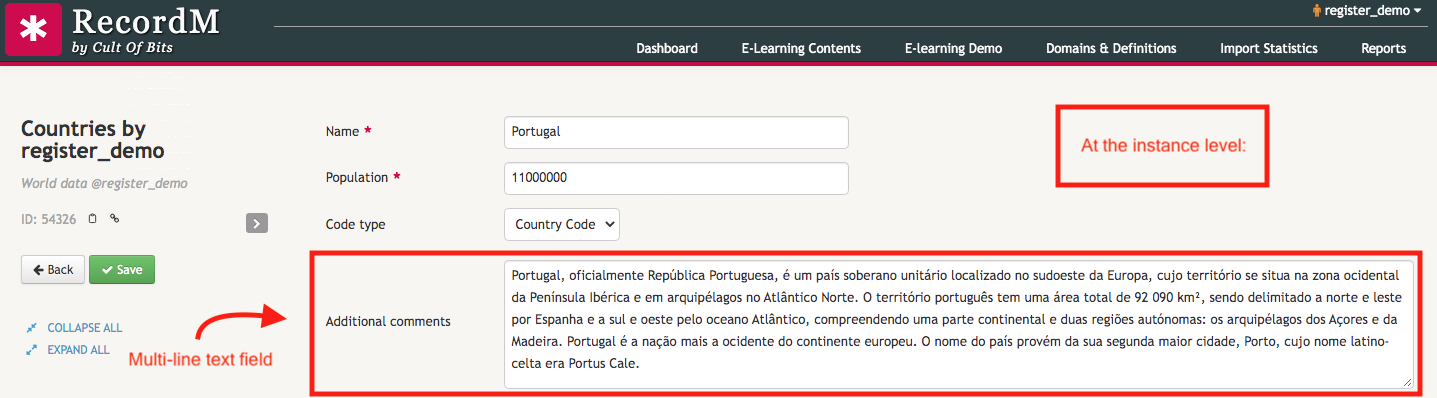The width and height of the screenshot is (1437, 398).
Task: Click the collapse arrows icon beside COLLAPSE ALL
Action: click(x=32, y=328)
